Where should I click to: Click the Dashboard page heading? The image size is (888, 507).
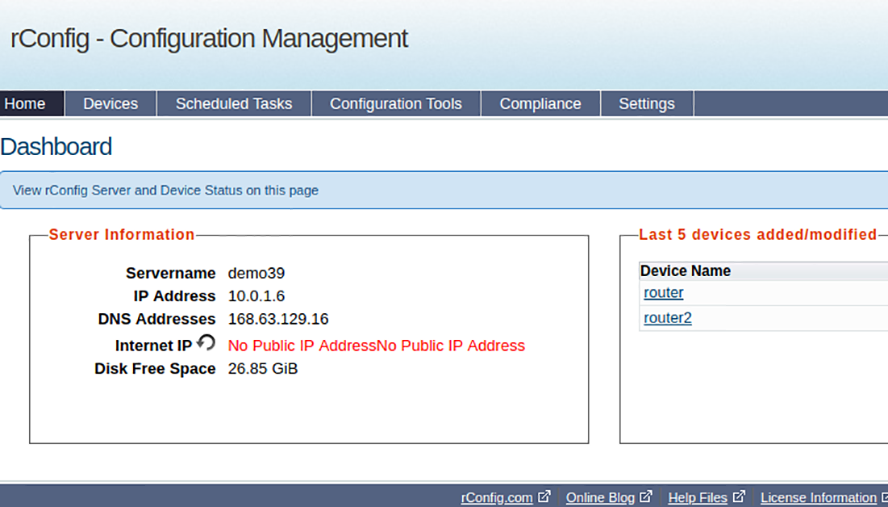point(56,147)
